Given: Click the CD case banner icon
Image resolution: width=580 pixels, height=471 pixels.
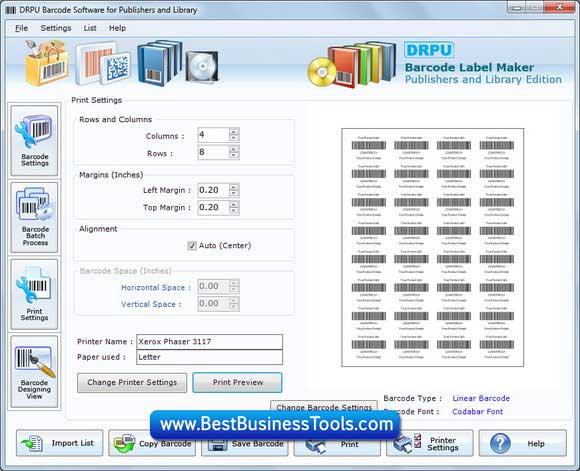Looking at the screenshot, I should [x=202, y=67].
